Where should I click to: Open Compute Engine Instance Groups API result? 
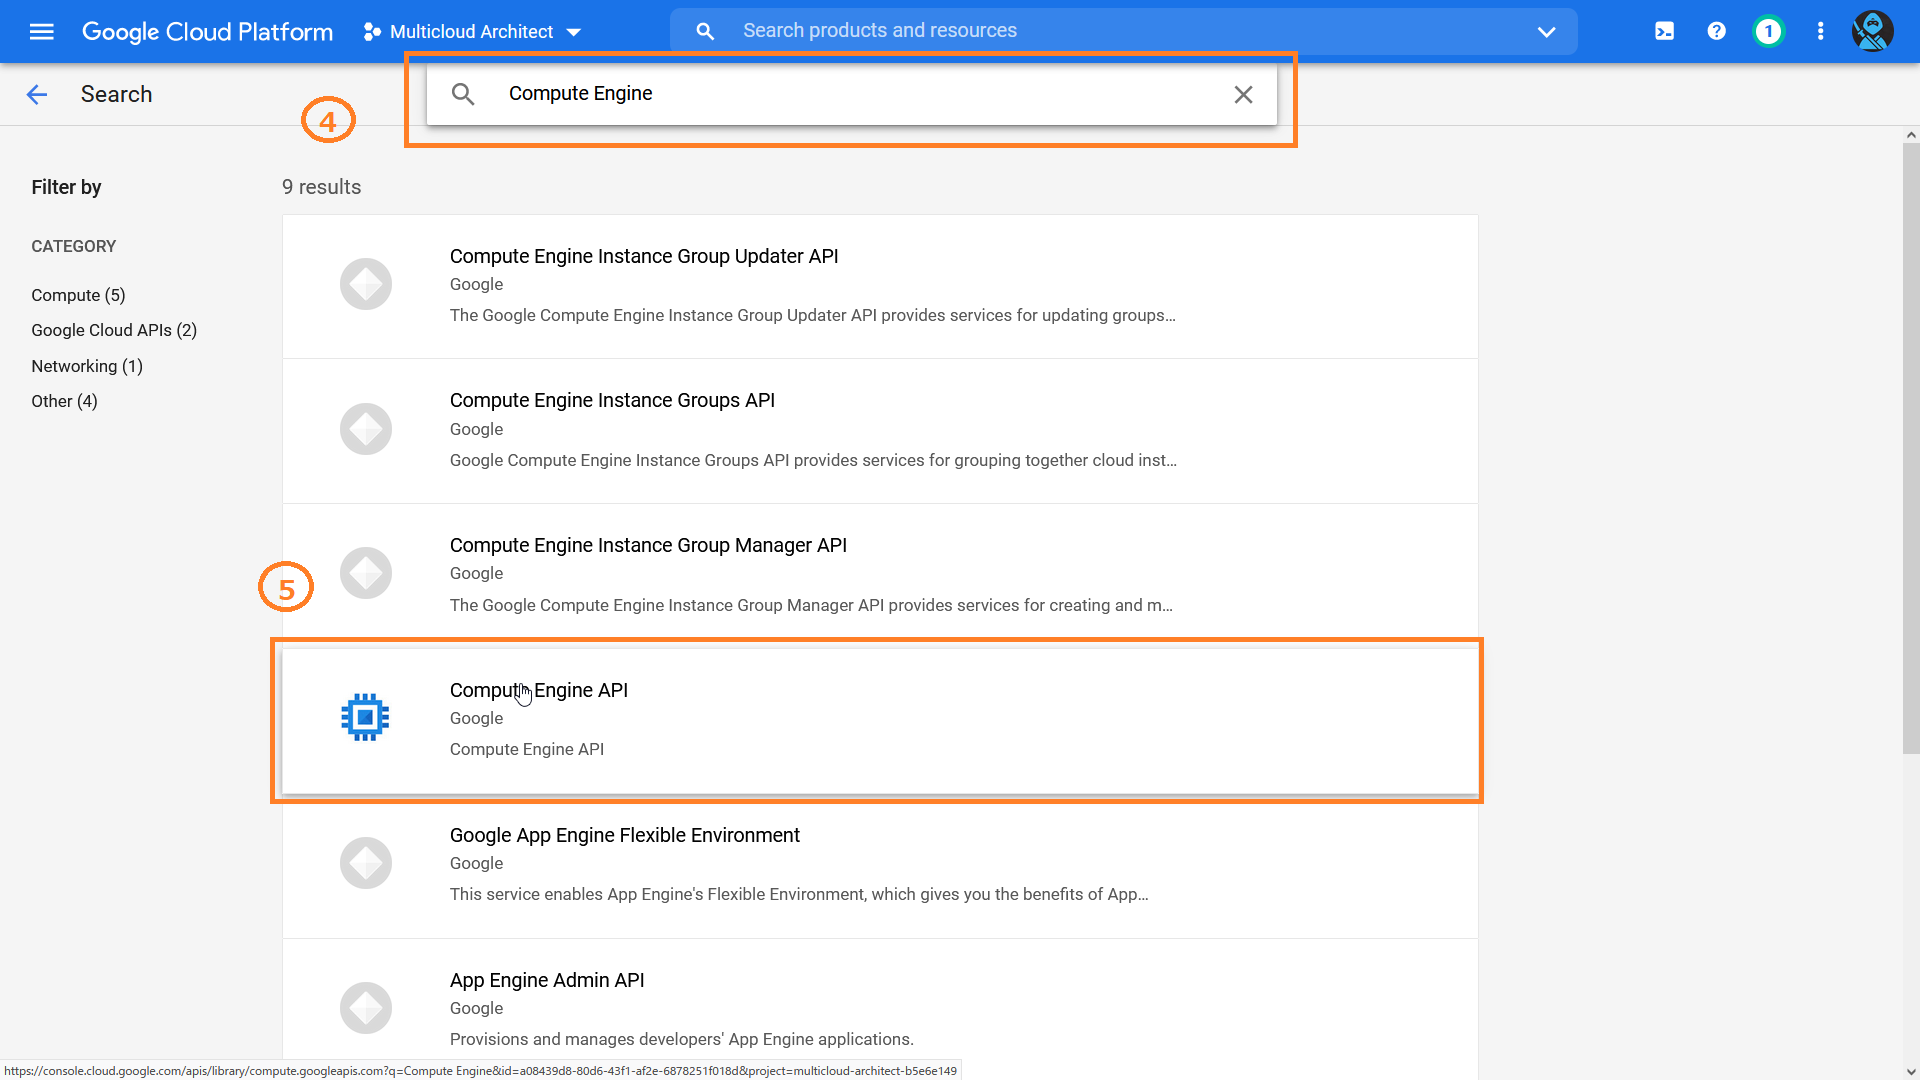tap(612, 400)
